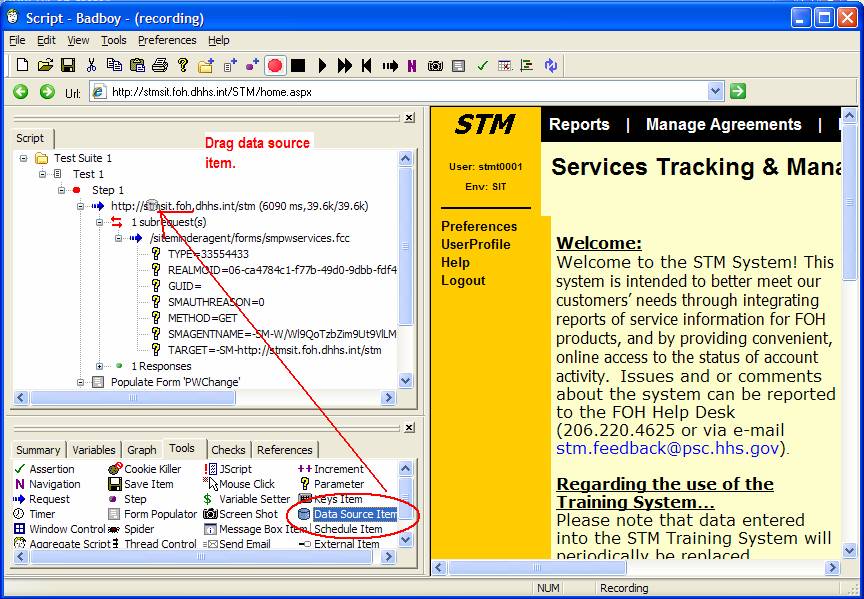Click the green browser Back arrow

20,92
